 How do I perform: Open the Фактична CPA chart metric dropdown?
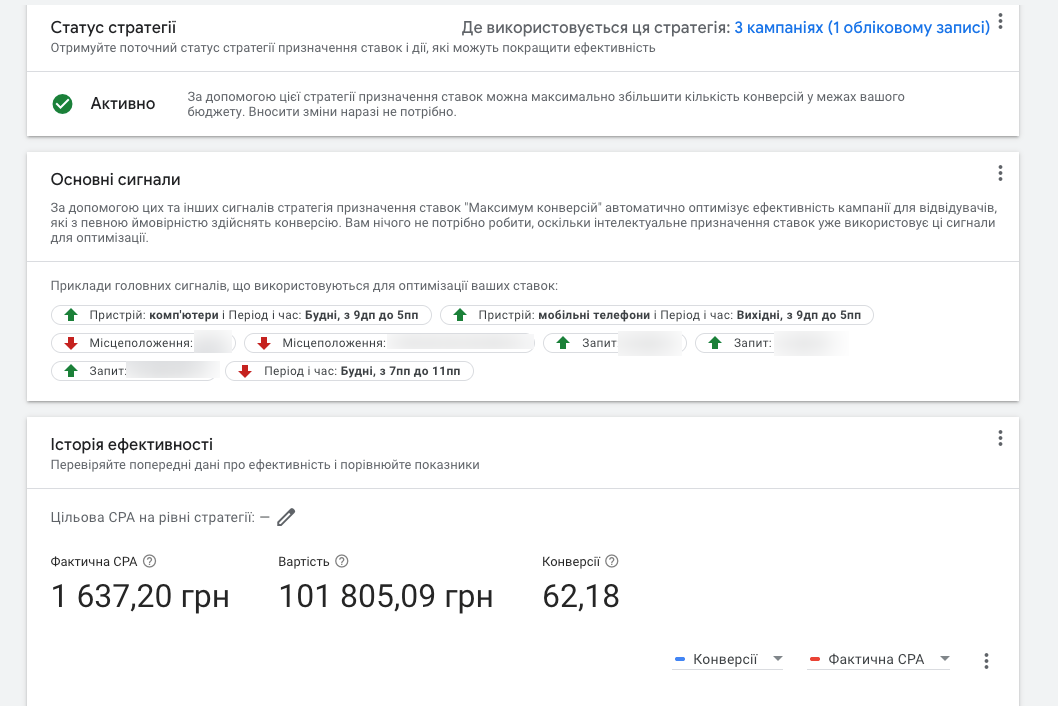point(879,659)
